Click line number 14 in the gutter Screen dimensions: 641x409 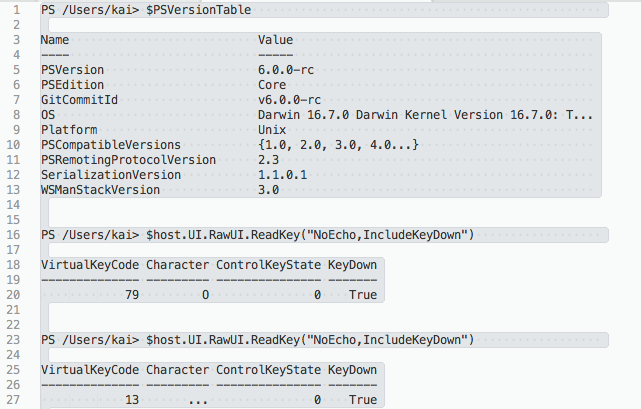click(13, 205)
